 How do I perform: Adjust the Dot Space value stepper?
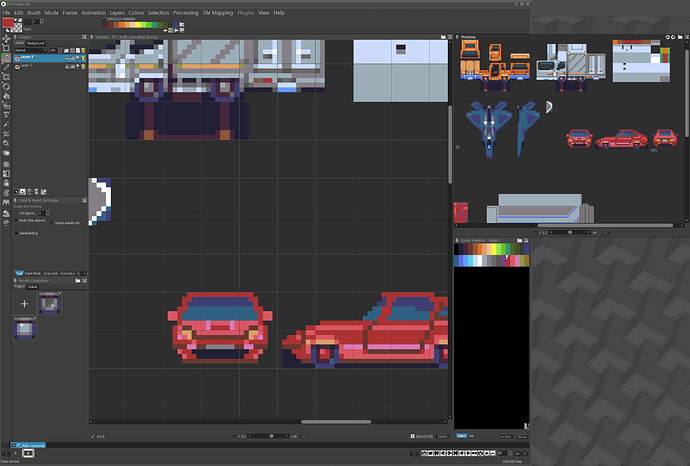pyautogui.click(x=48, y=213)
